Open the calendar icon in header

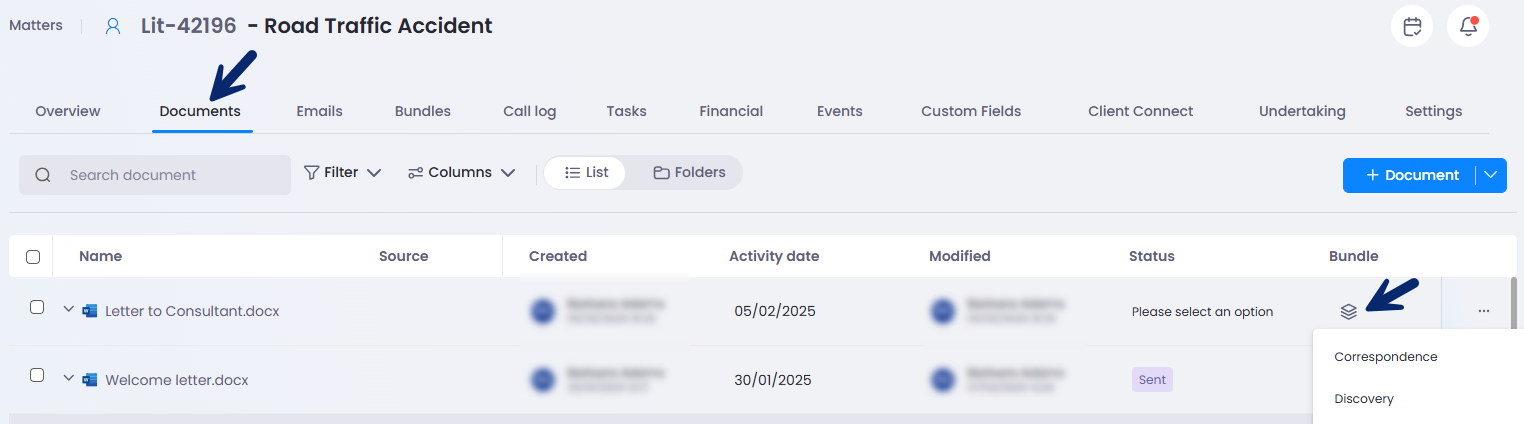1412,27
